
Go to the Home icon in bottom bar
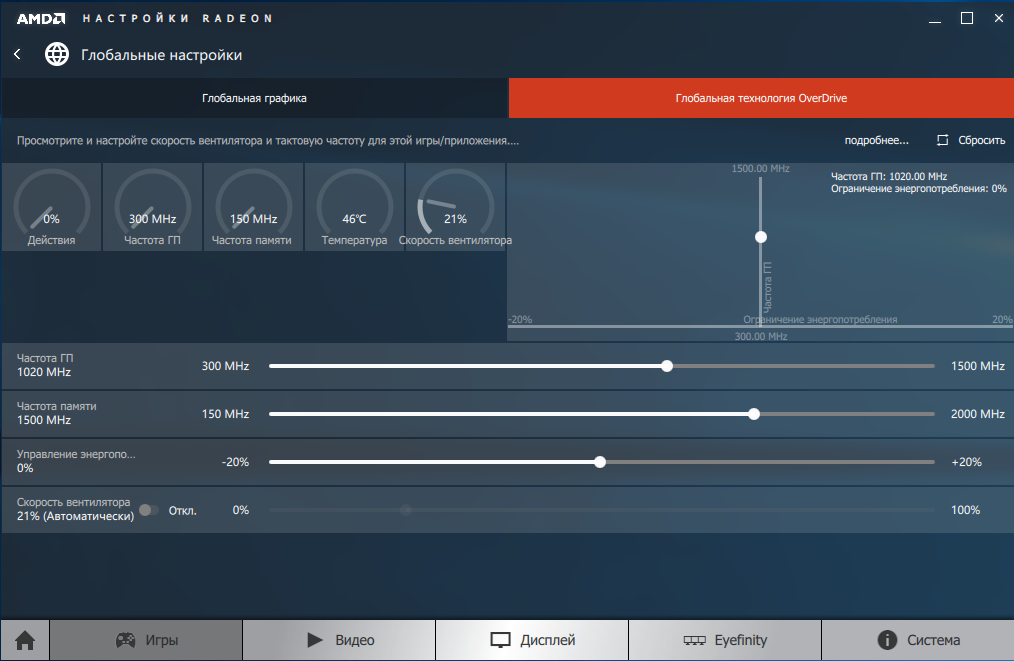click(24, 640)
